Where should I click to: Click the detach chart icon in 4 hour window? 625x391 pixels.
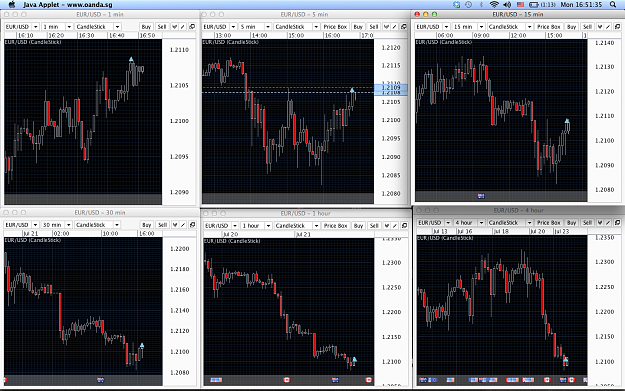coord(617,222)
